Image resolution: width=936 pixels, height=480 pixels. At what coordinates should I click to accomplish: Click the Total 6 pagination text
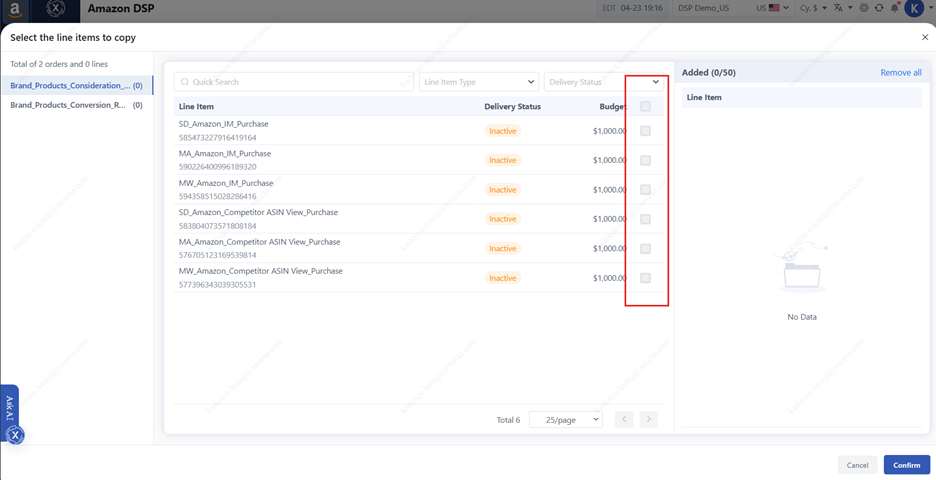tap(509, 420)
